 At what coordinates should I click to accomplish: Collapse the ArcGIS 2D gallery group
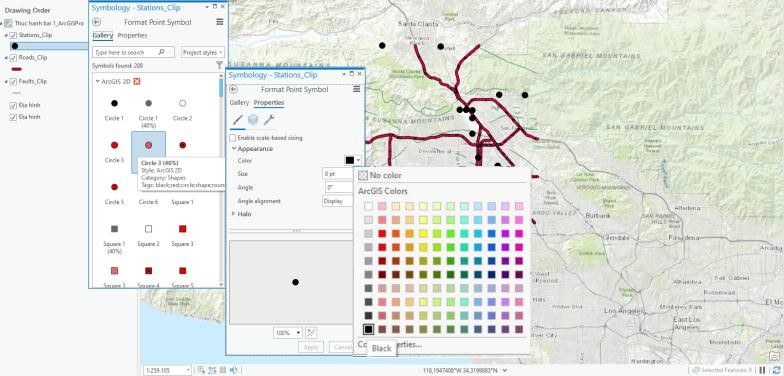98,81
